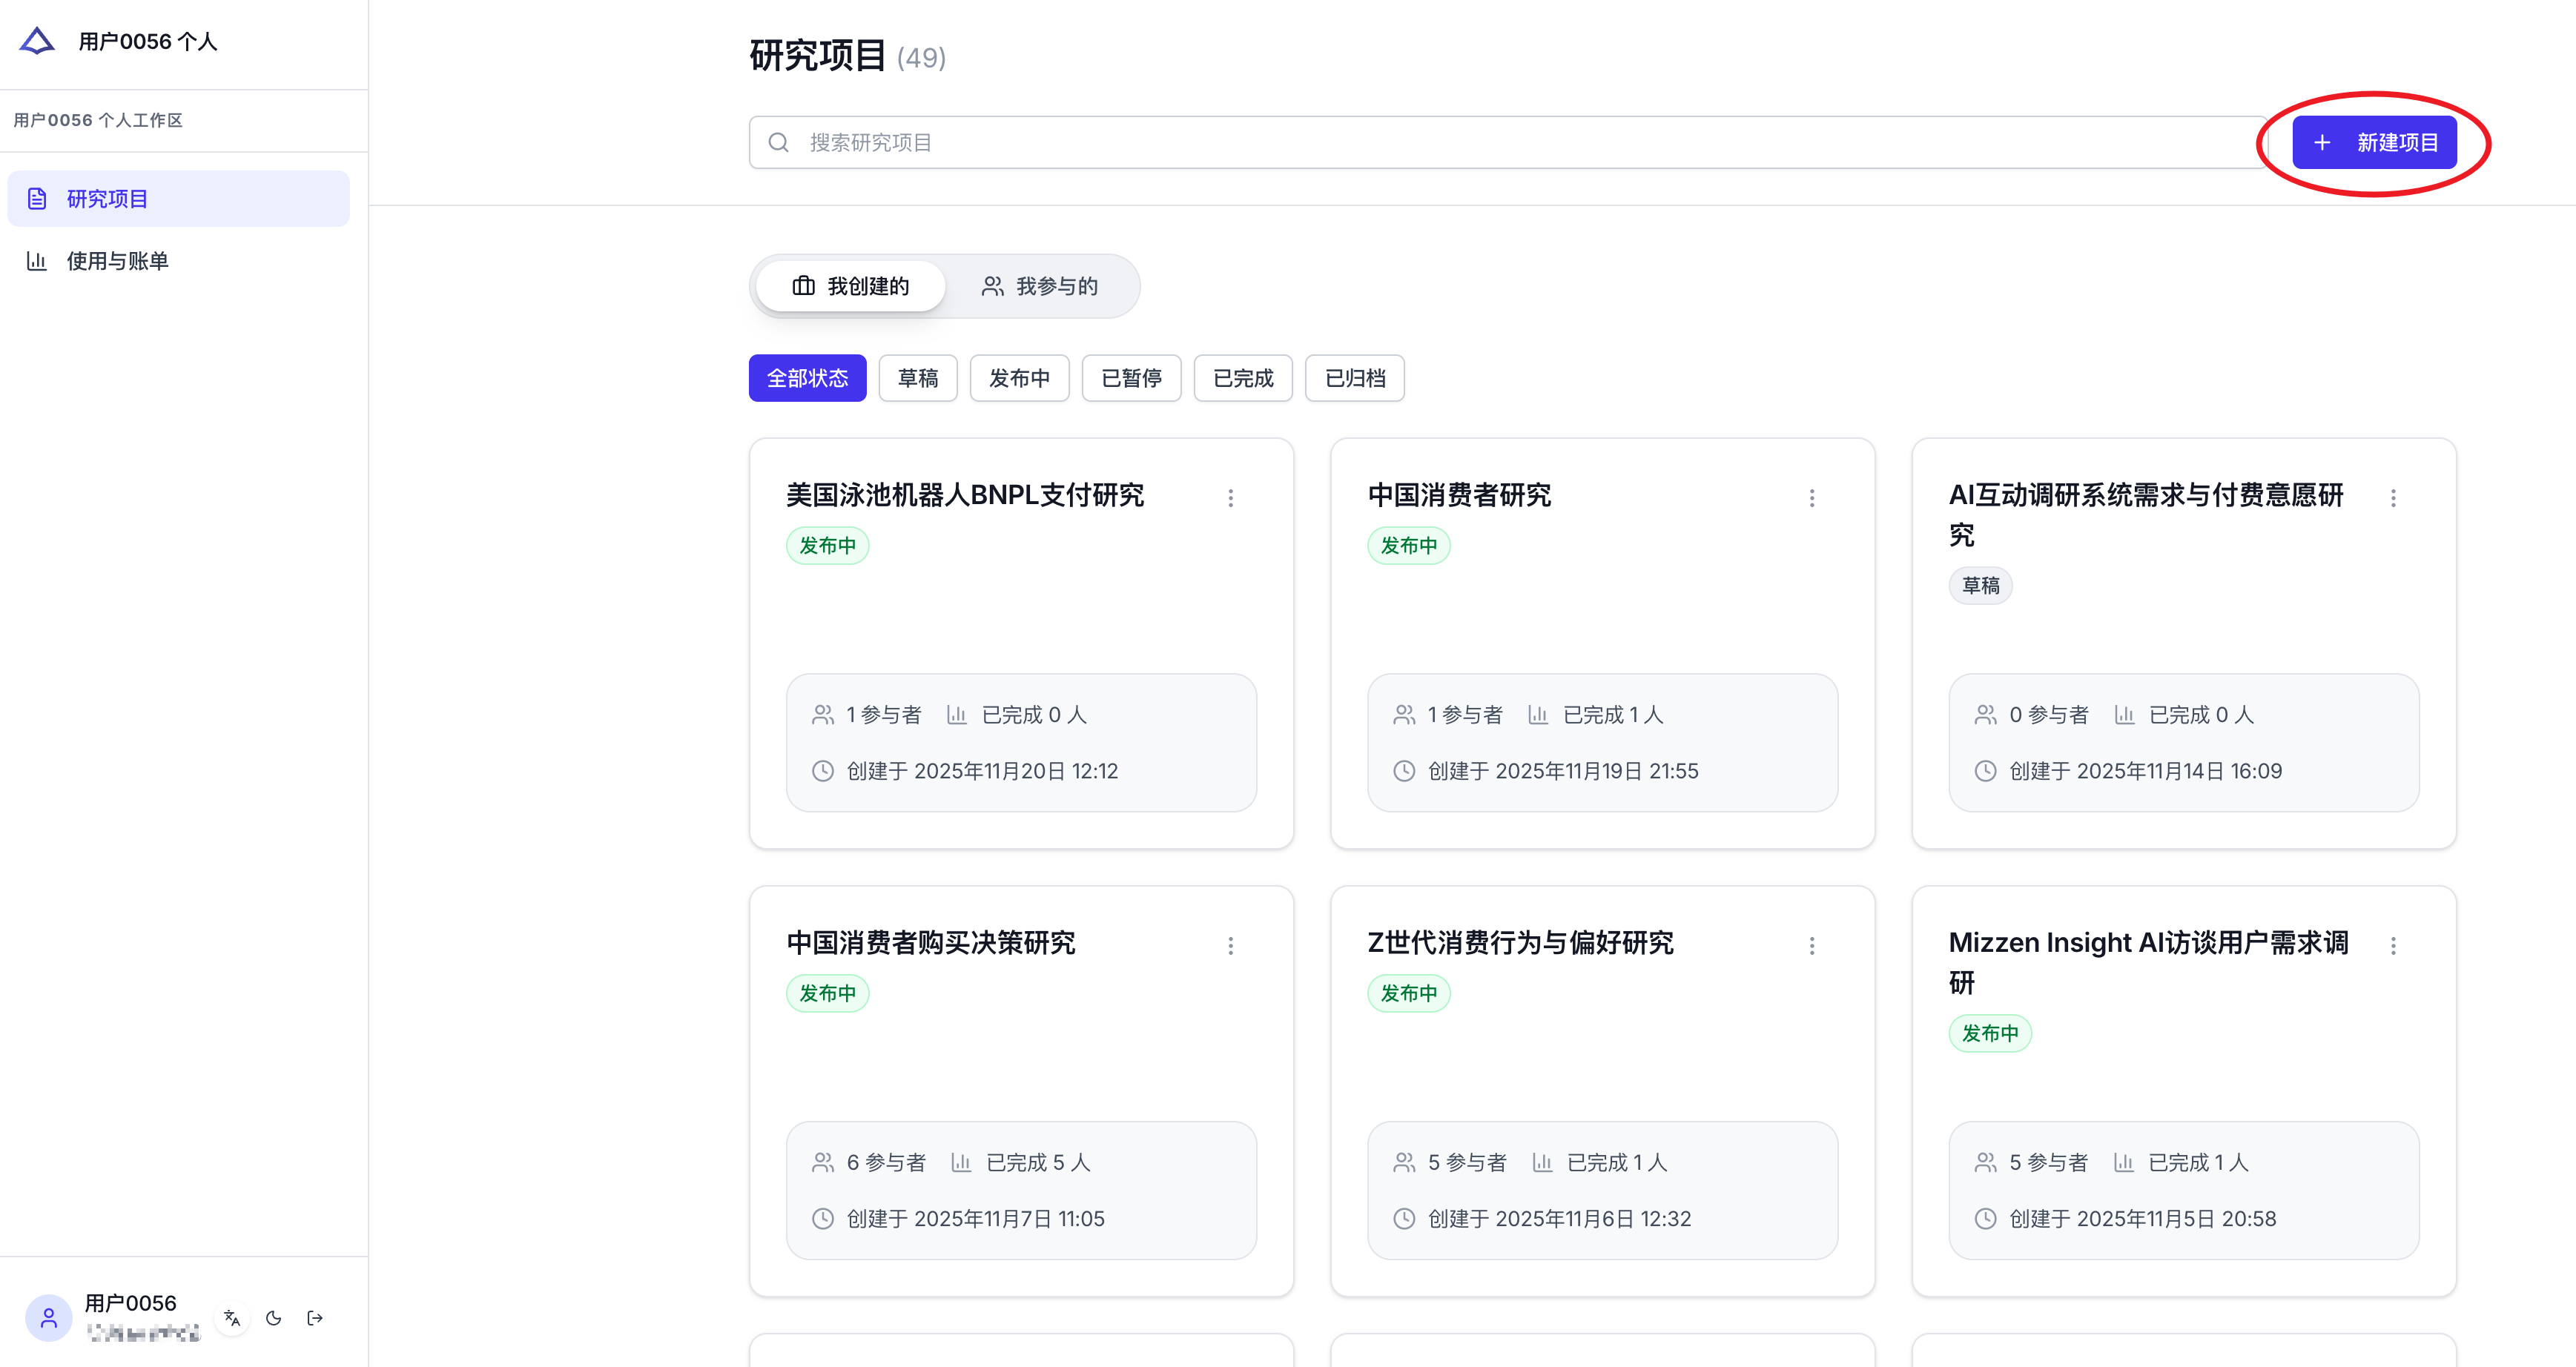Filter projects by 已完成 status

point(1243,378)
